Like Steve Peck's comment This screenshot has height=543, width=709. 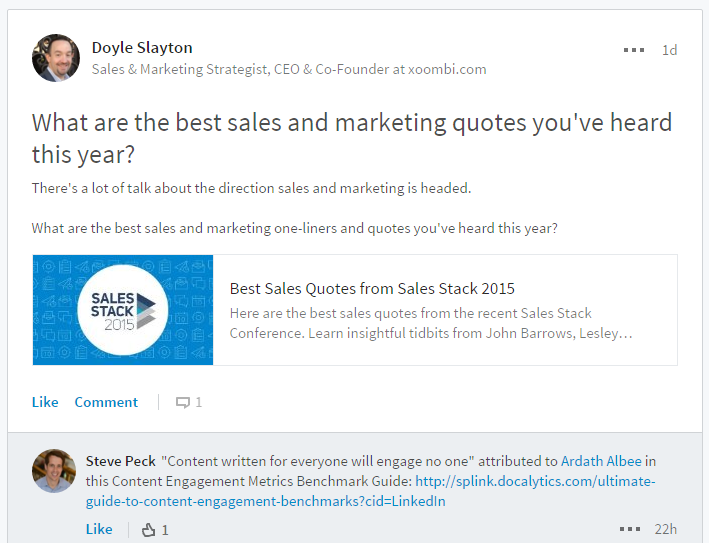coord(99,529)
